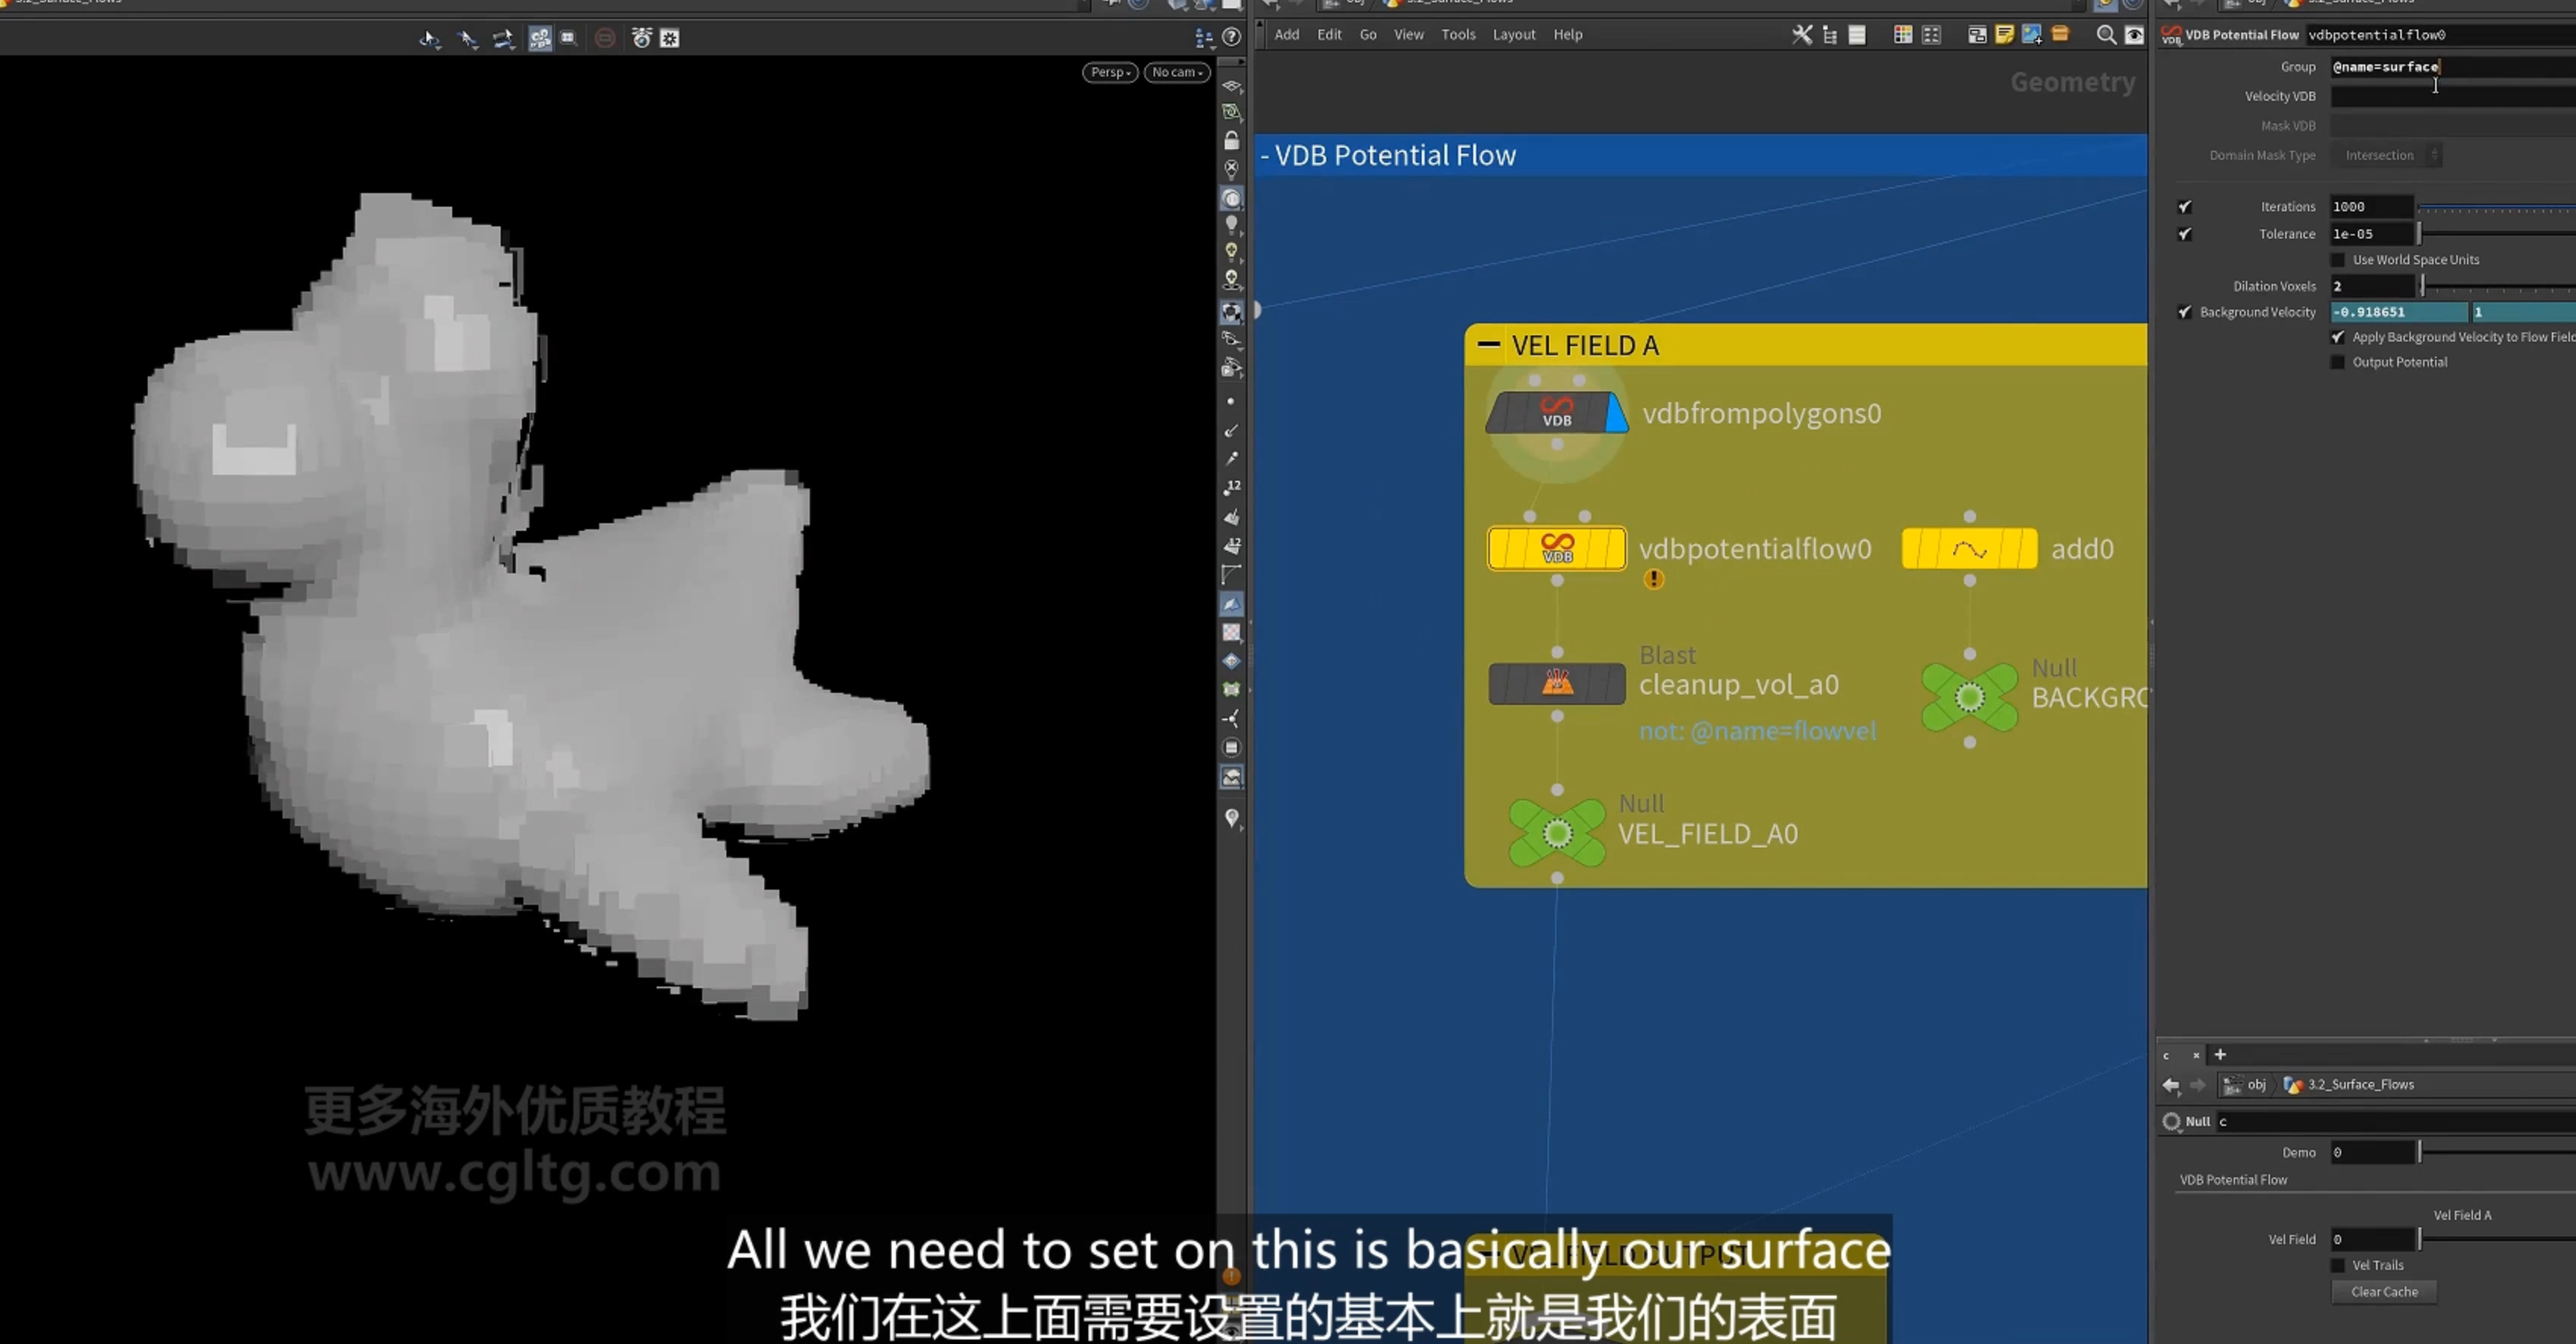Click the add0 node icon
The width and height of the screenshot is (2576, 1344).
1969,549
